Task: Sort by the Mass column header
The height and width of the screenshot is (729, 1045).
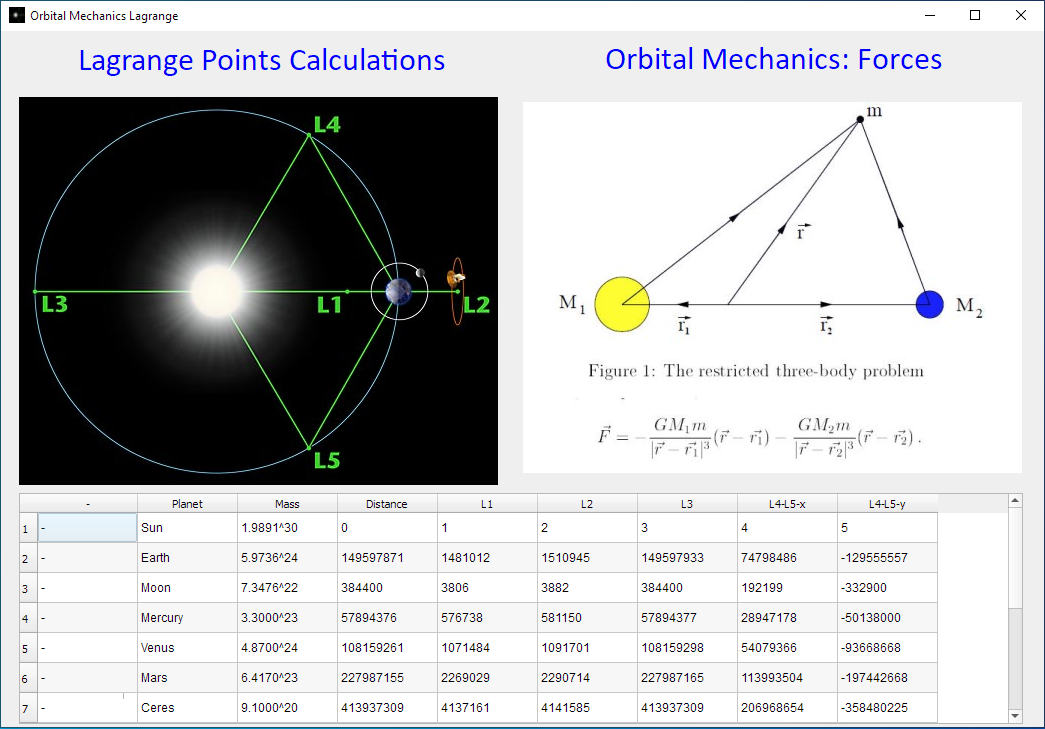Action: (287, 504)
